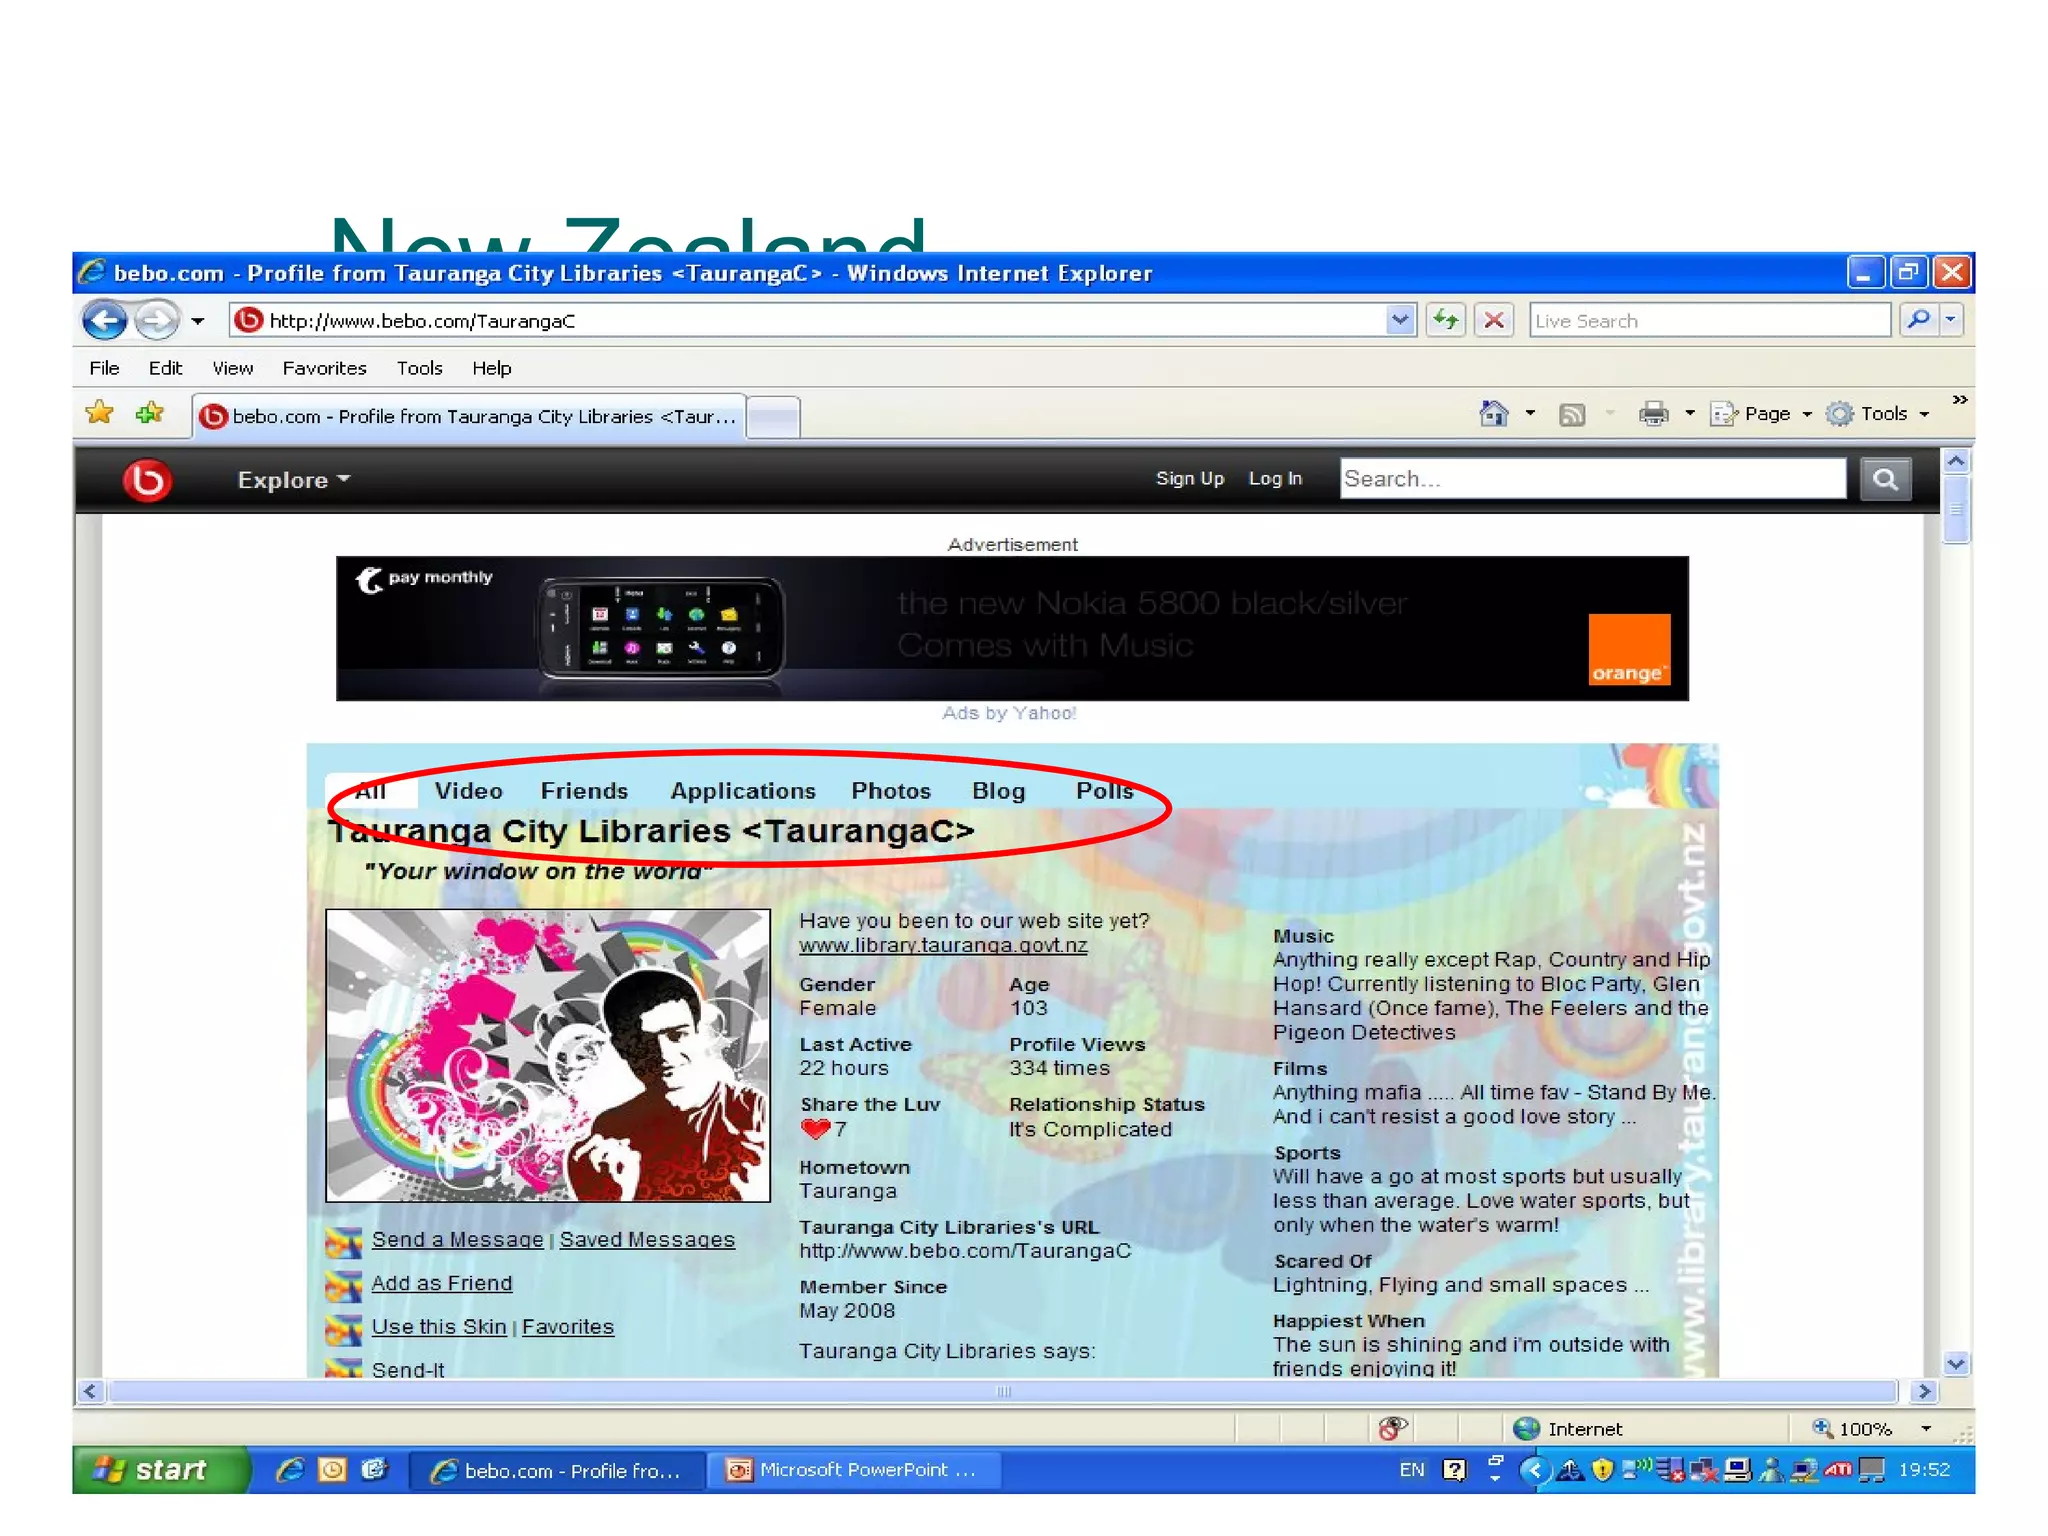The image size is (2048, 1536).
Task: Open the Favorites Center star icon
Action: coord(100,413)
